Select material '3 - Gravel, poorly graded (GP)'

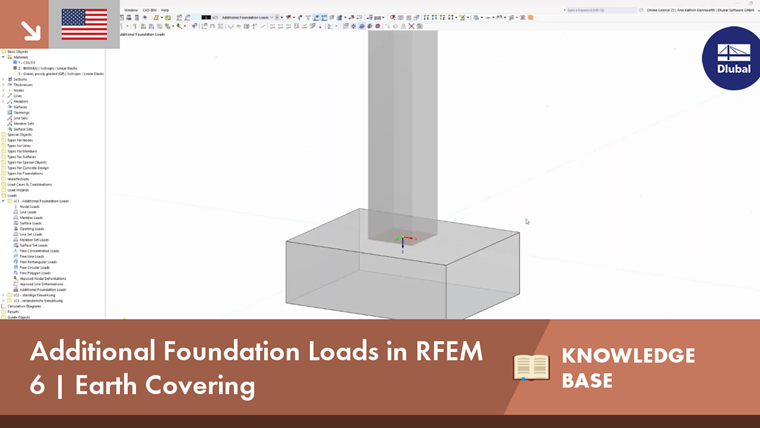(61, 74)
